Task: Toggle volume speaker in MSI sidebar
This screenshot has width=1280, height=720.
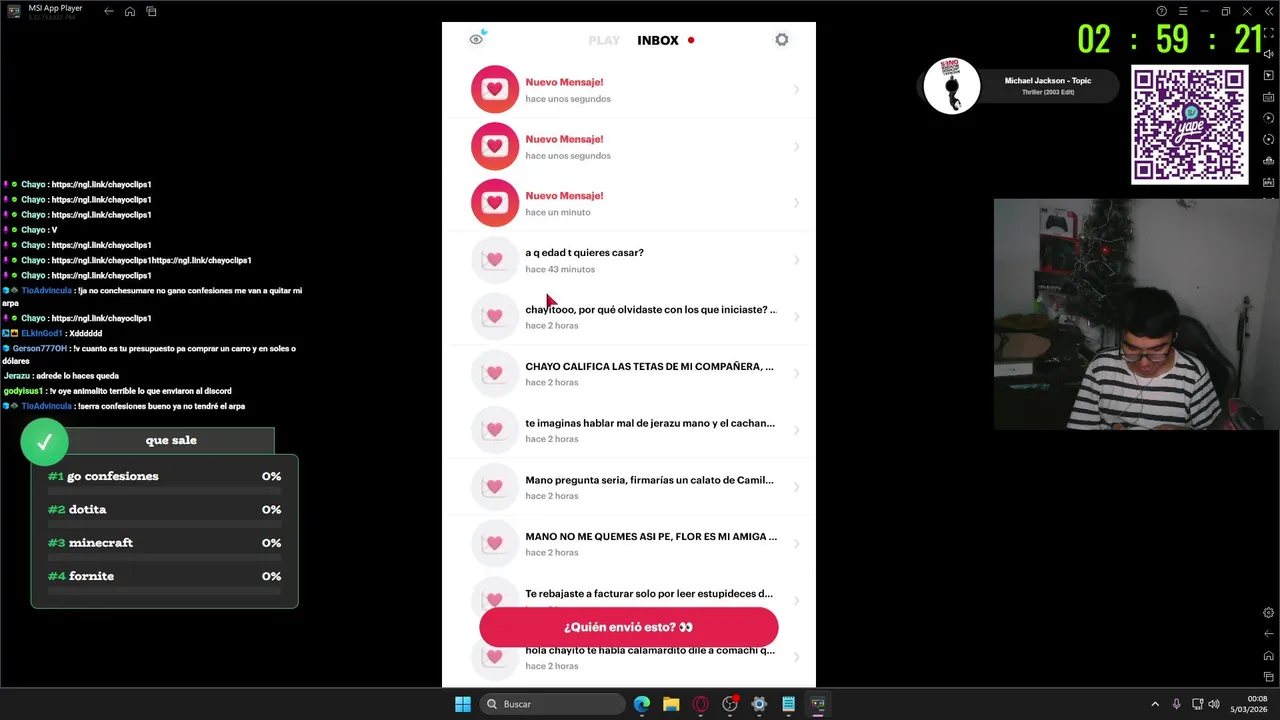Action: (1269, 54)
